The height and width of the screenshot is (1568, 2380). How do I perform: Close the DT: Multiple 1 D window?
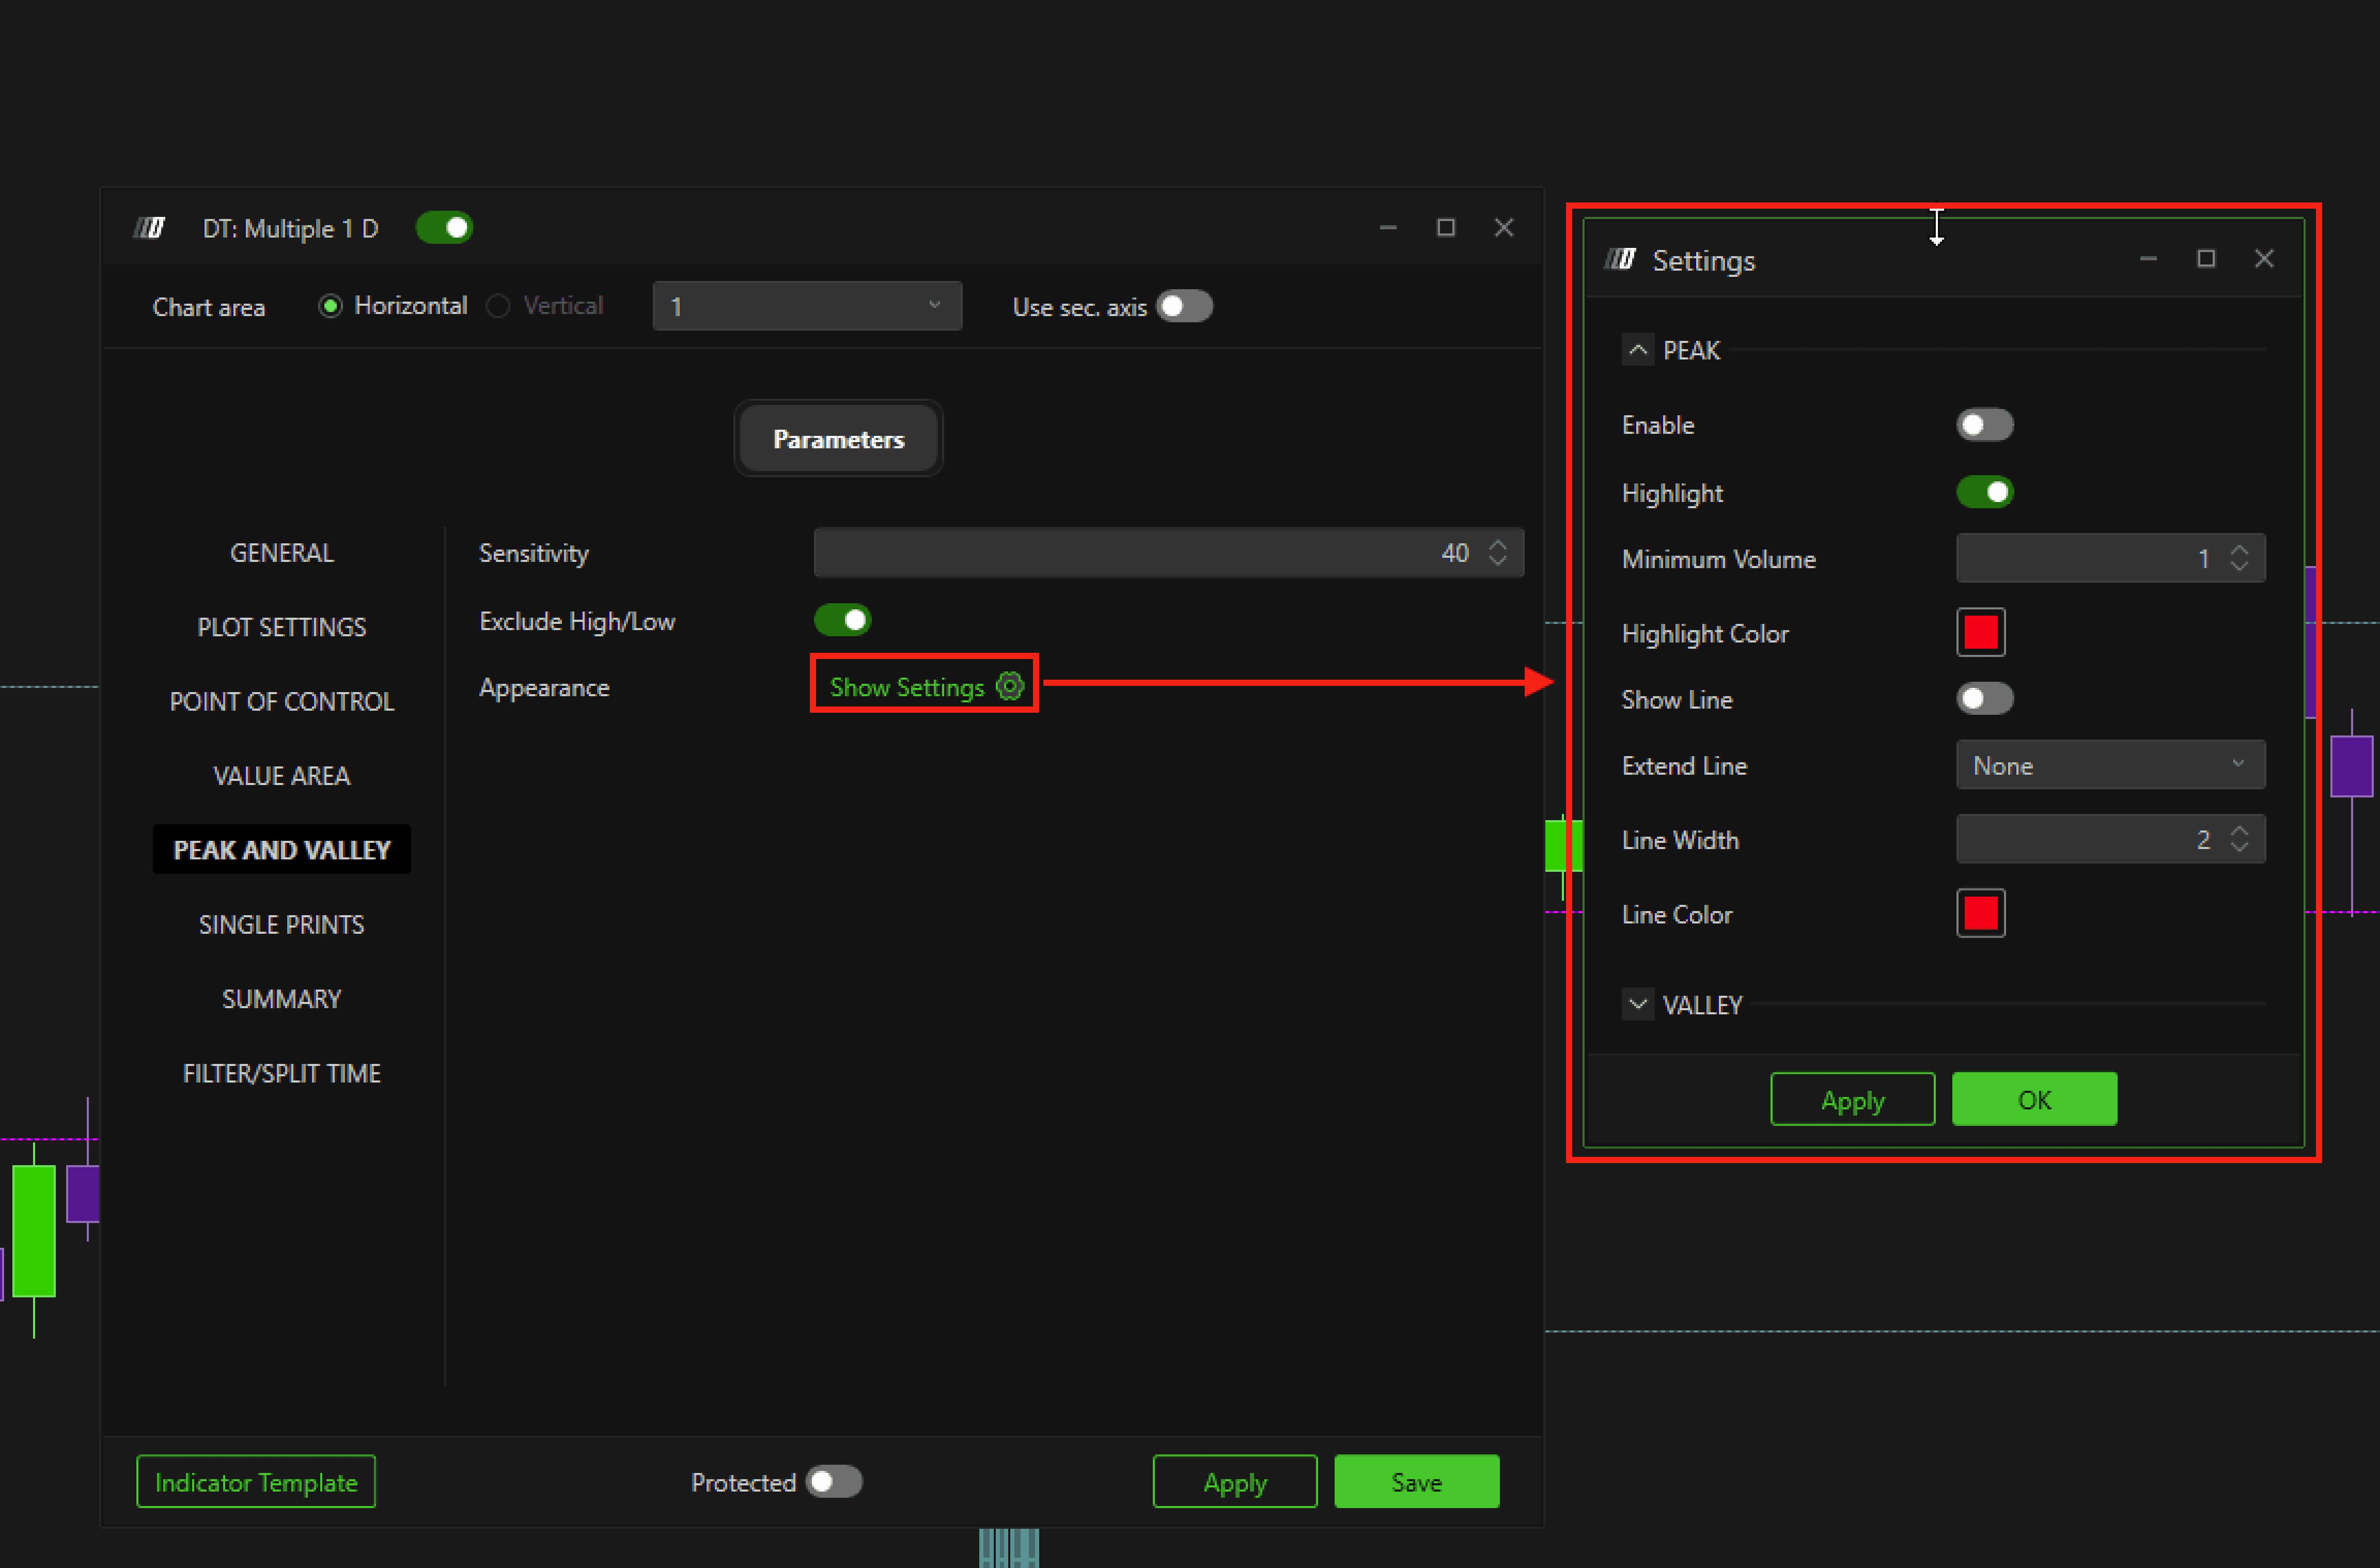(1503, 228)
